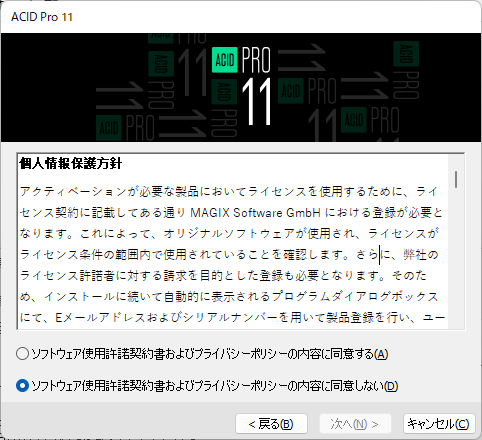Click the 個人情報保護方針 heading
The image size is (482, 440).
[x=71, y=163]
